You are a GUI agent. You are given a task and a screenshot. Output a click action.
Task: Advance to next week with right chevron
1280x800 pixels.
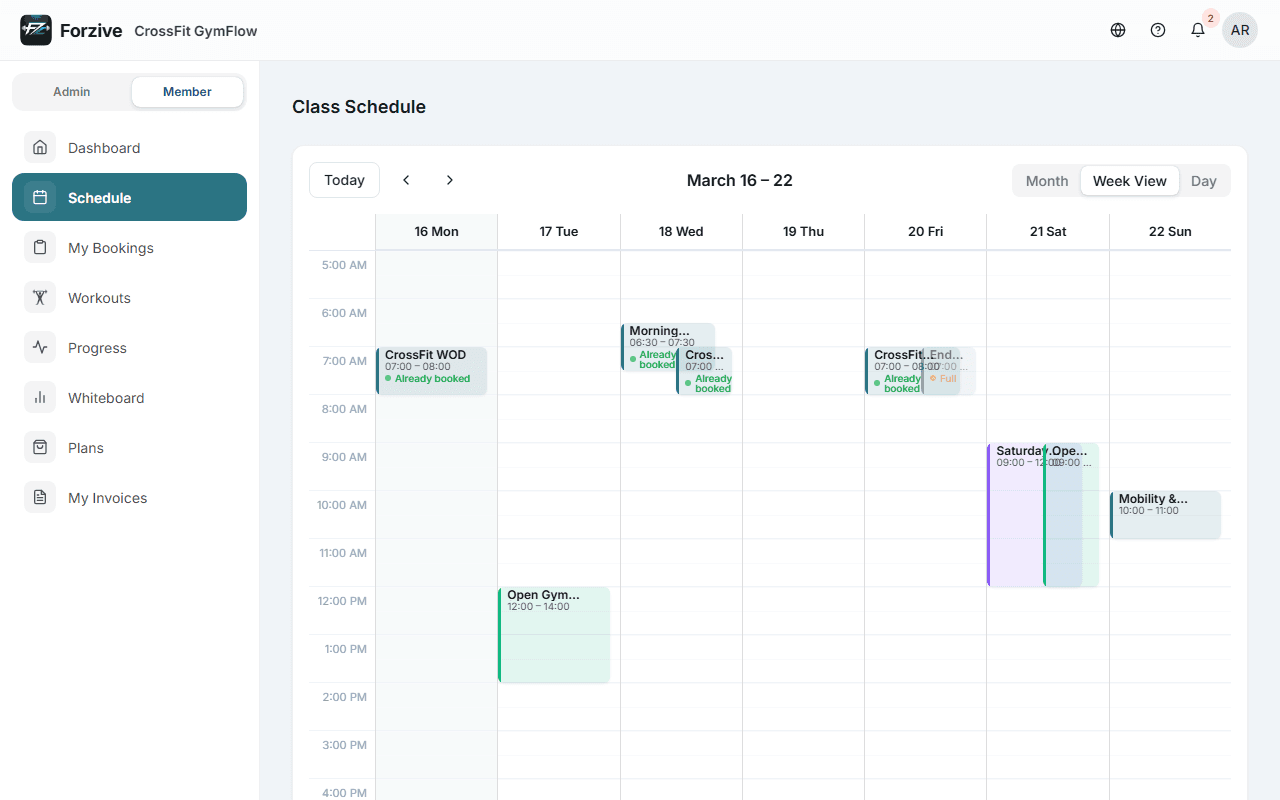[450, 180]
